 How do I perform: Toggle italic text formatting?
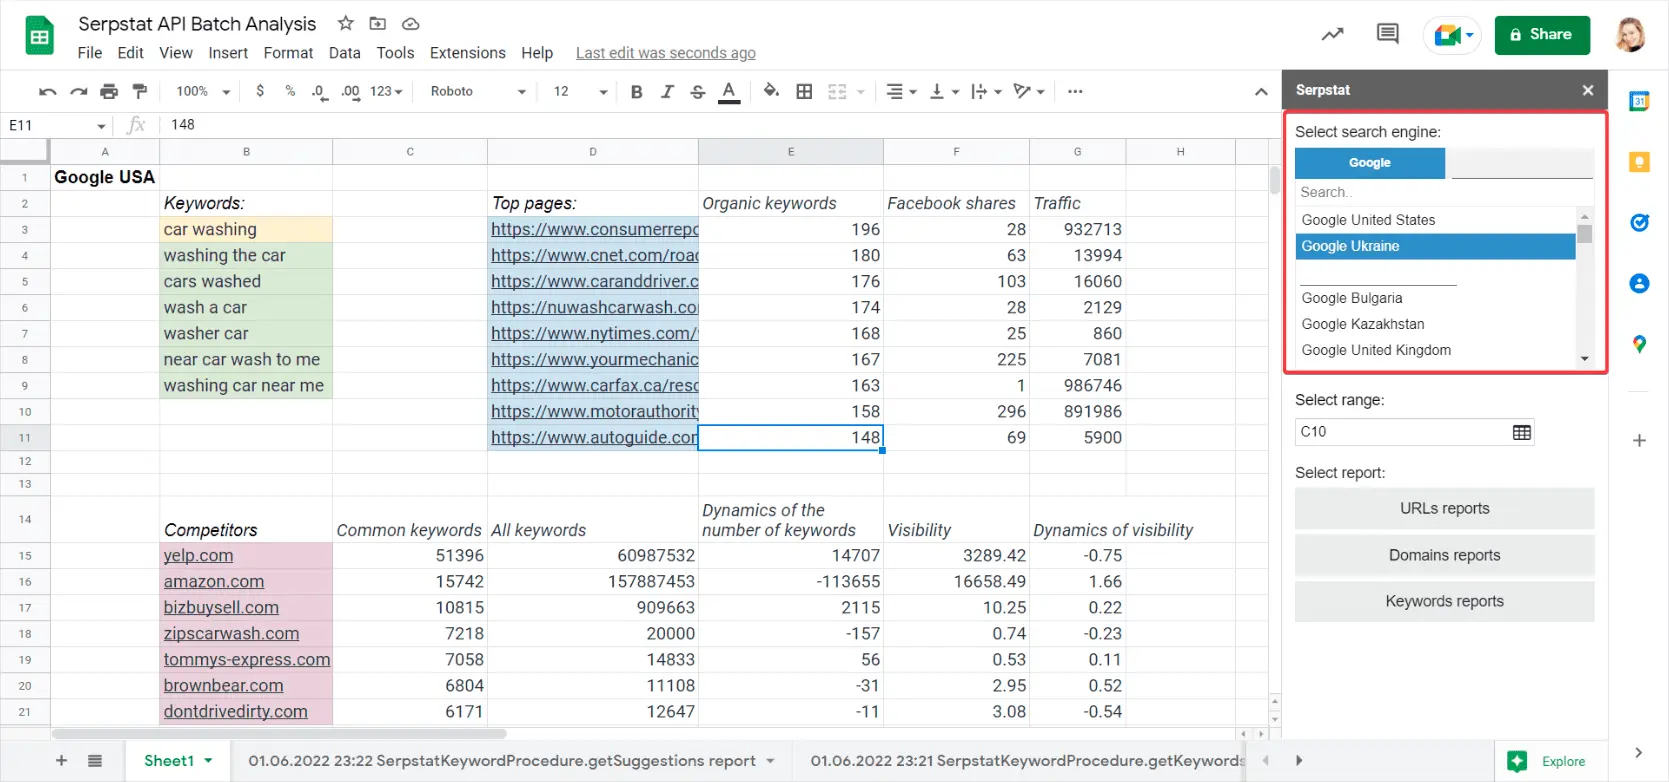pos(667,92)
